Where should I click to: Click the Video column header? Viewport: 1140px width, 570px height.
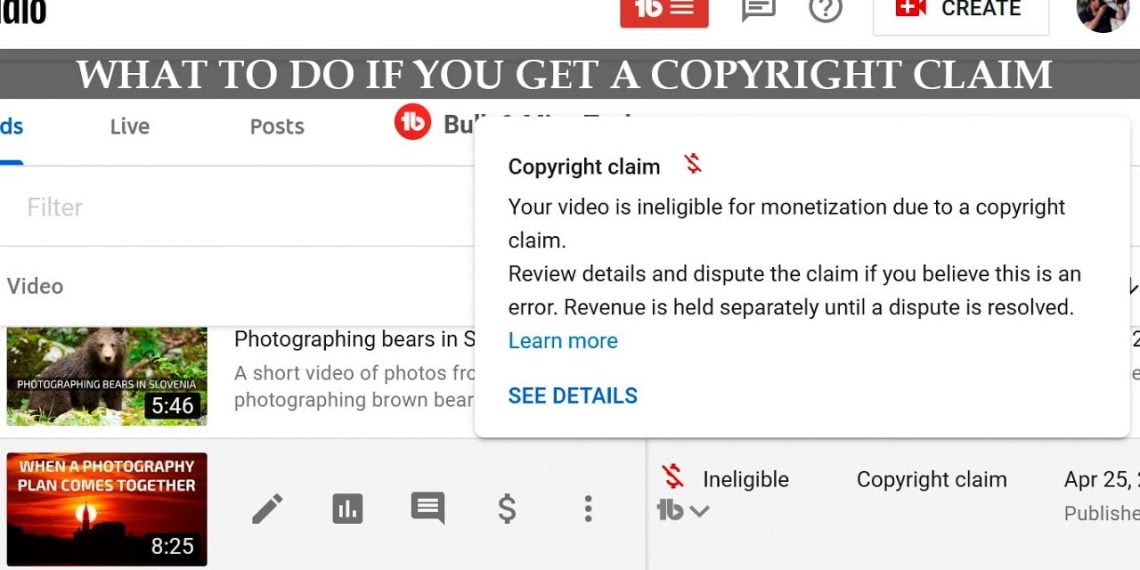35,286
